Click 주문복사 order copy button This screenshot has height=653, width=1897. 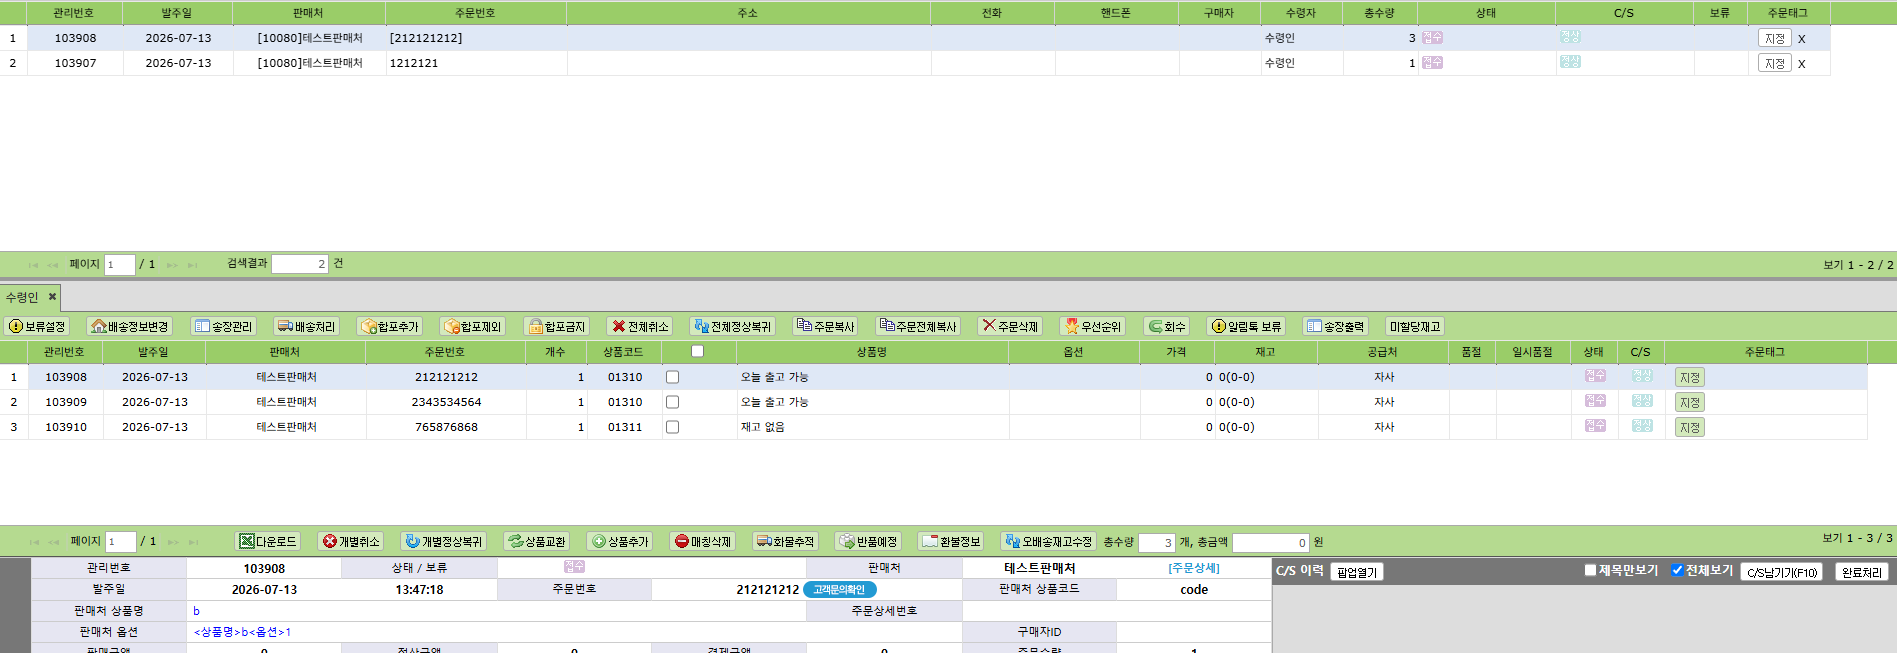pos(826,326)
